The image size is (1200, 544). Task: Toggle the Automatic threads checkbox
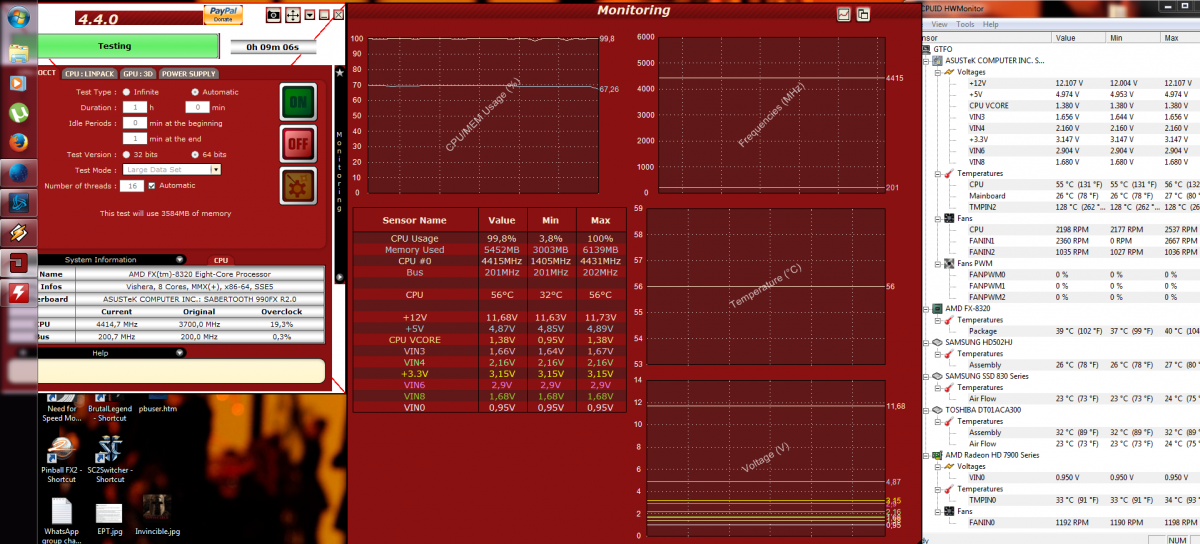[152, 186]
